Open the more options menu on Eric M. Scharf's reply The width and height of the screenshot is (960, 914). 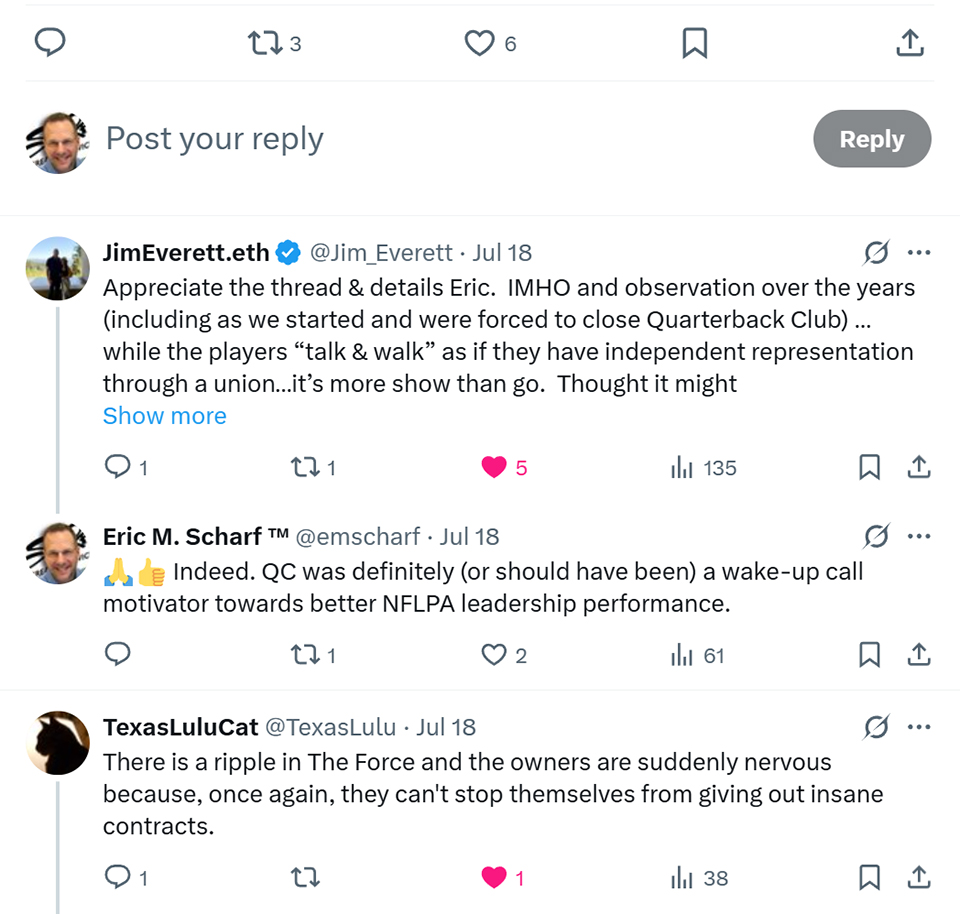tap(919, 537)
